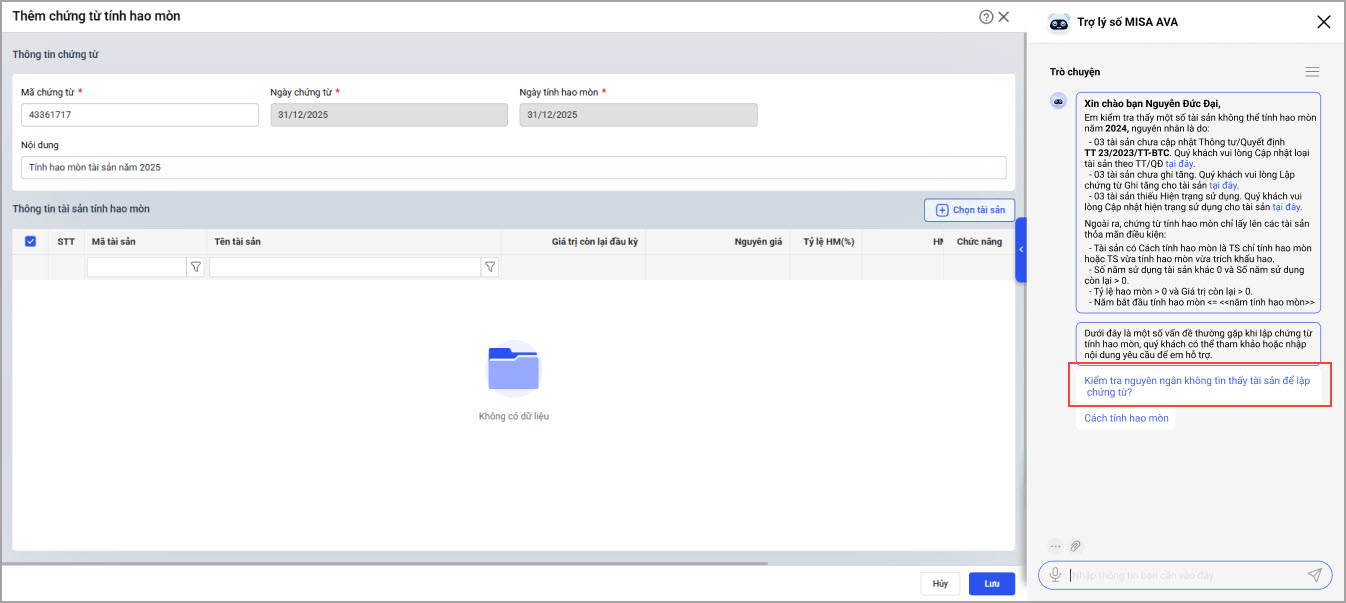Click the STT column header
This screenshot has height=603, width=1346.
point(66,241)
